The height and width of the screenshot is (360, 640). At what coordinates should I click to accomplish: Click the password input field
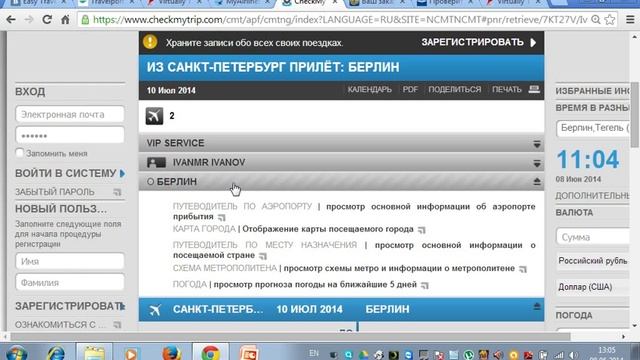click(70, 136)
